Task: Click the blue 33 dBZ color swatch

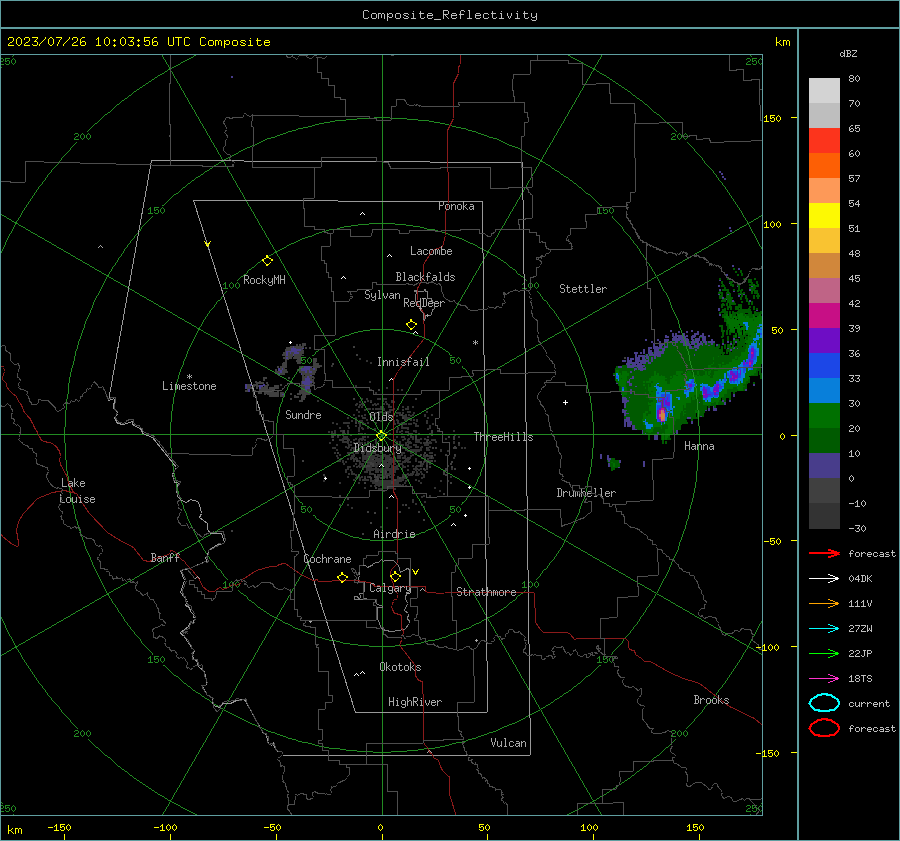Action: [x=824, y=366]
